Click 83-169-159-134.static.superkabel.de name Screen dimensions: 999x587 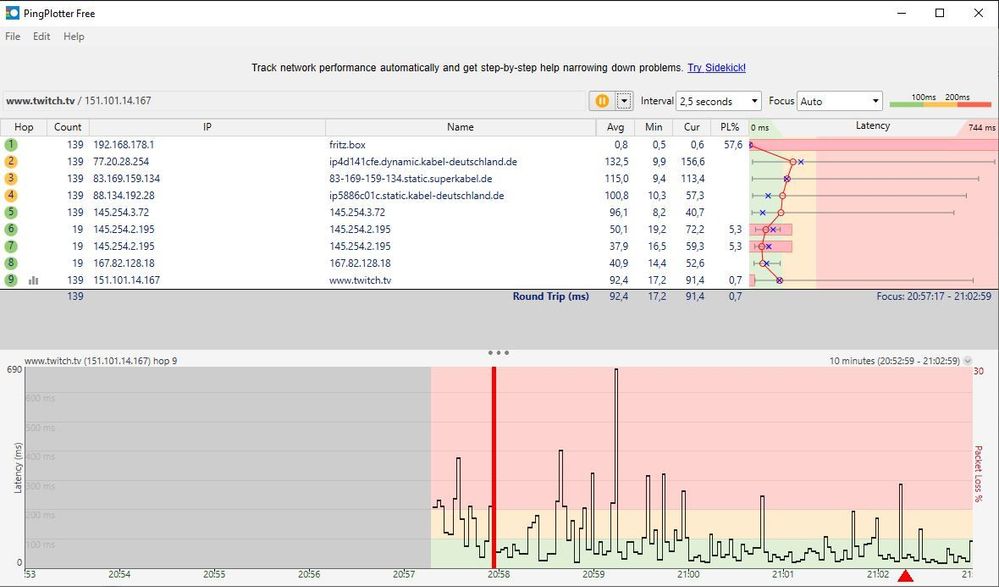[410, 178]
